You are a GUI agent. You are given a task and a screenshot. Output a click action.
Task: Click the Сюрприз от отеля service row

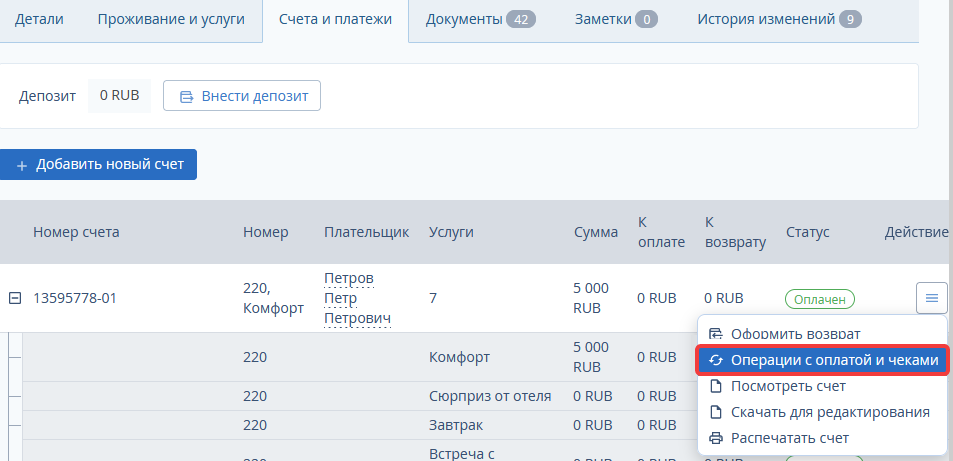pyautogui.click(x=490, y=396)
